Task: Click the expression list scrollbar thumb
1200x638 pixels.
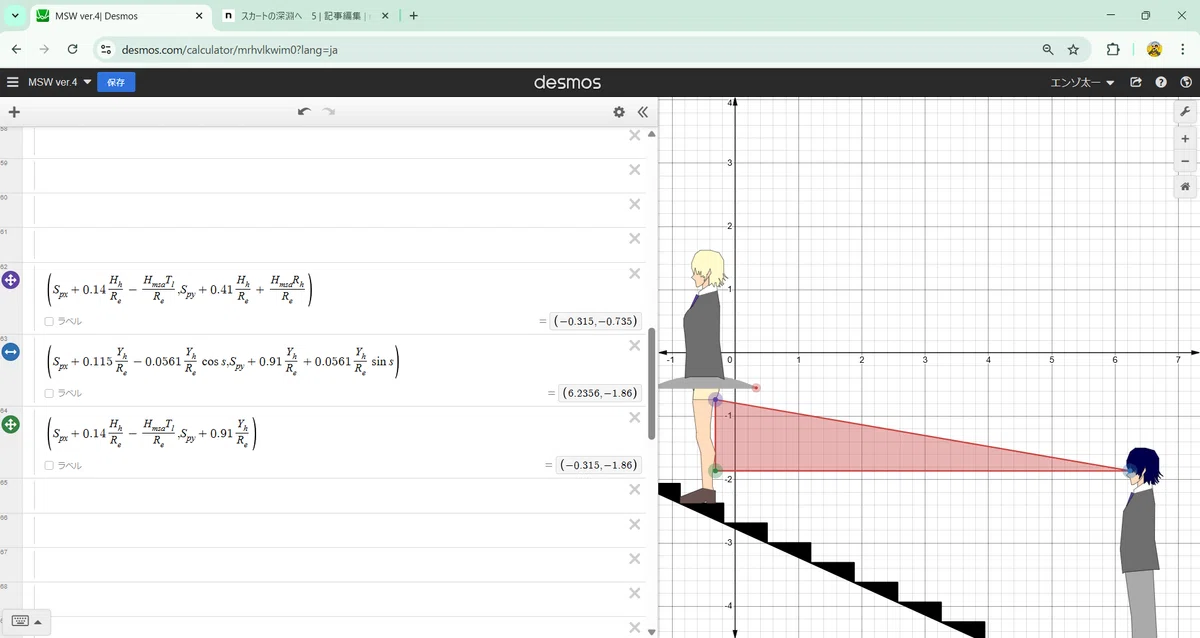Action: tap(652, 383)
